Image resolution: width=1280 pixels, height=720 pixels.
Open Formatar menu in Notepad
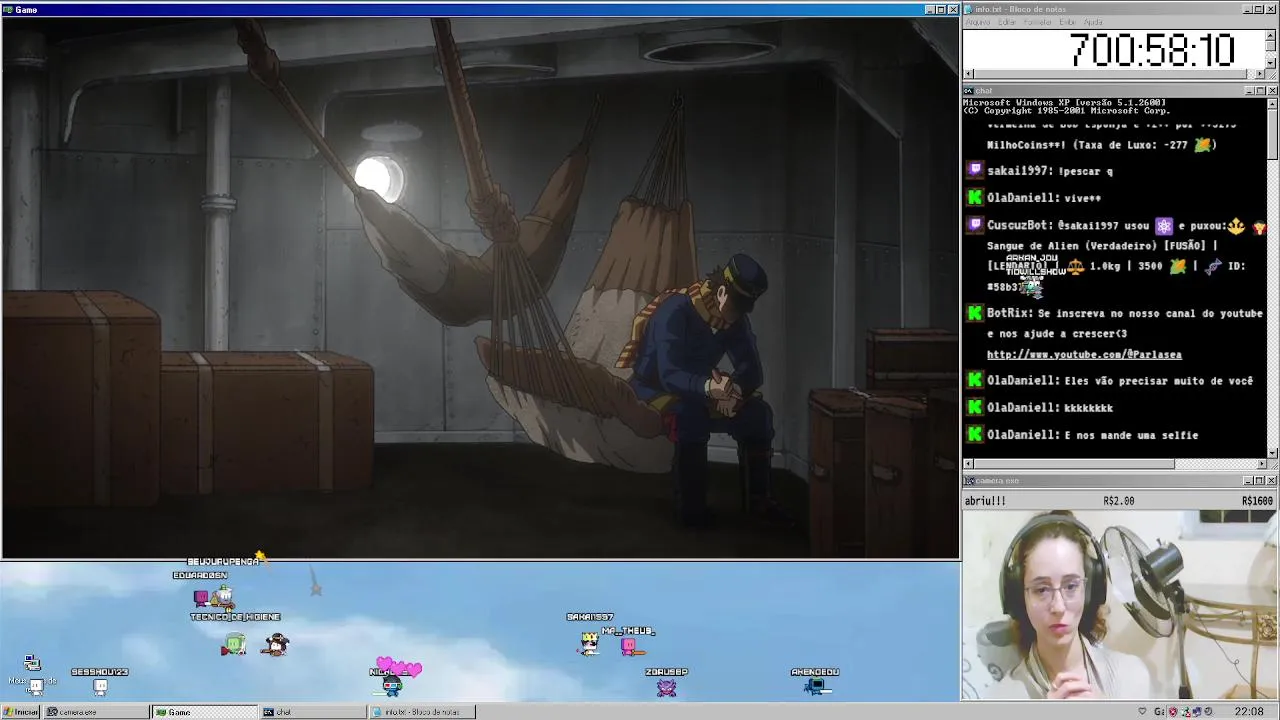click(1038, 22)
